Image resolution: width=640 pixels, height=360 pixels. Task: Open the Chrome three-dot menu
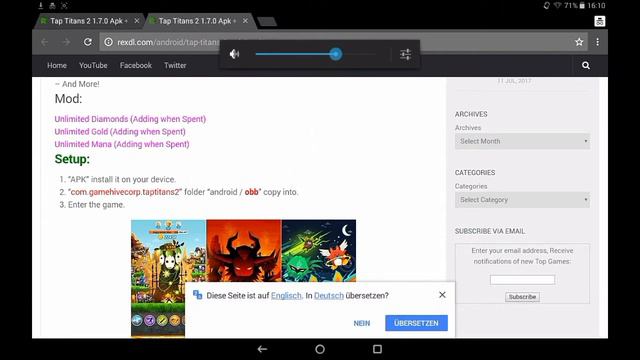[598, 42]
